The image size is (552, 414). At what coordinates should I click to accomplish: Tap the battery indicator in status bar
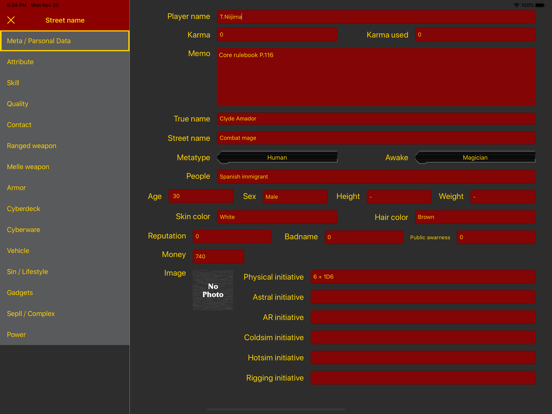[540, 5]
